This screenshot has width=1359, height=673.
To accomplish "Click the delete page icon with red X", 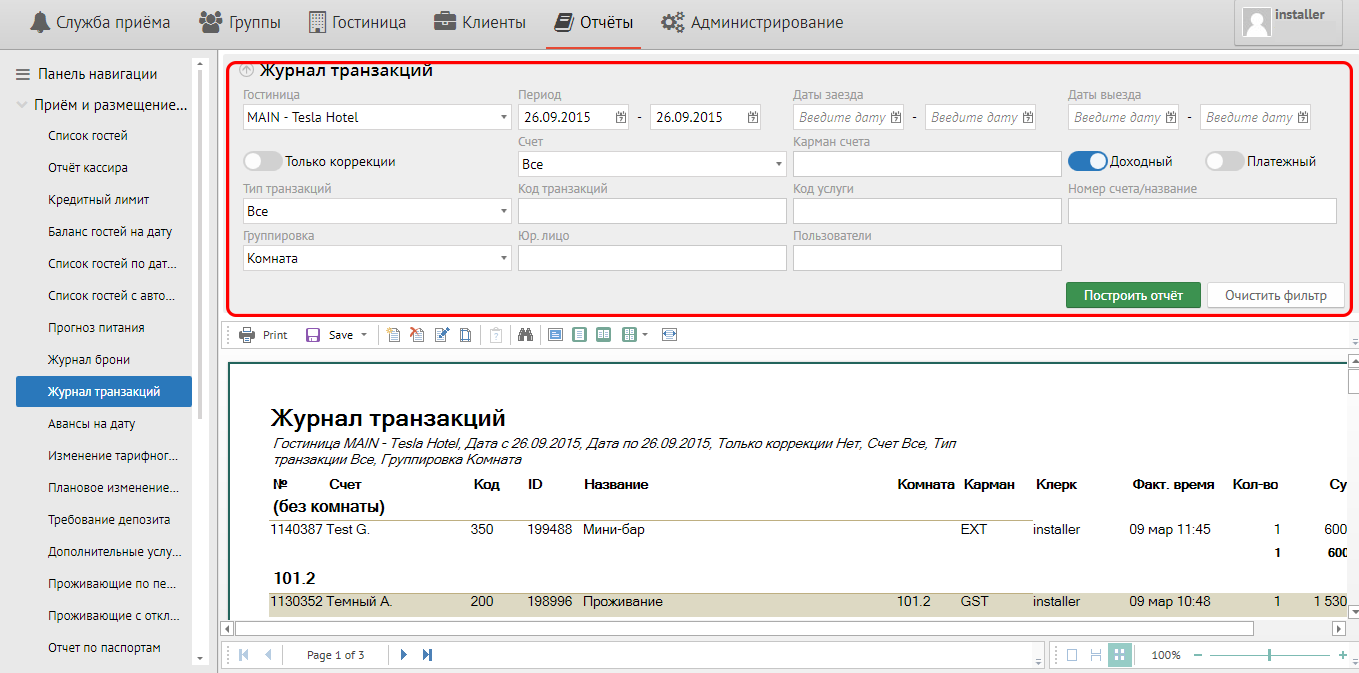I will 418,335.
